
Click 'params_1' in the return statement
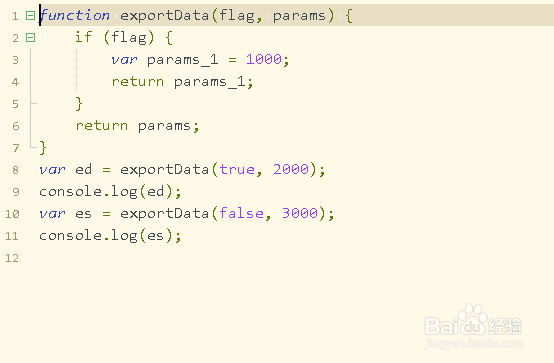click(210, 82)
